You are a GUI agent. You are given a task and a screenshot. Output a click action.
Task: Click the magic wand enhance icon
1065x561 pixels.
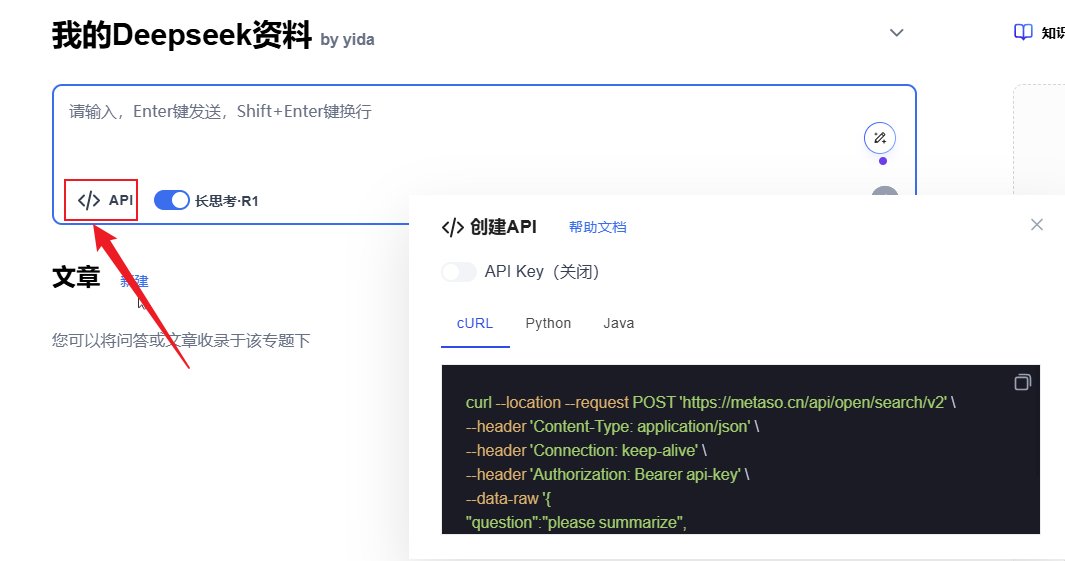point(880,138)
